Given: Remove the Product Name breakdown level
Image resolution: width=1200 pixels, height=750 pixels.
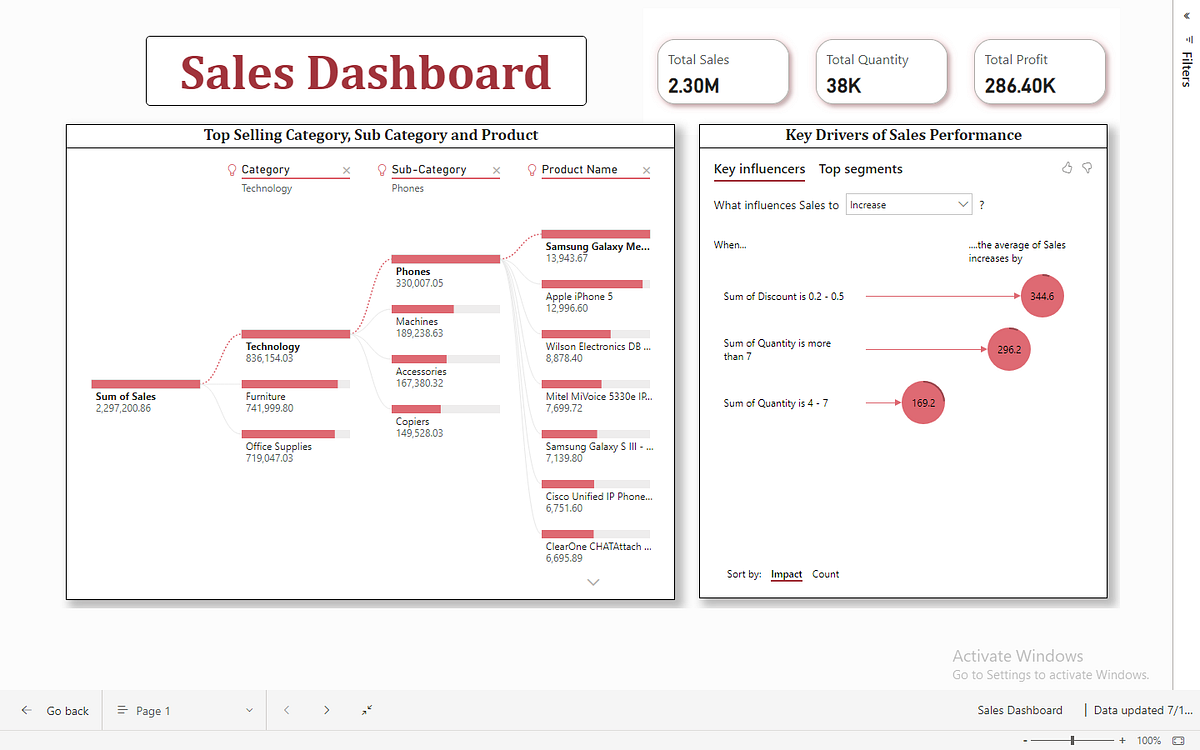Looking at the screenshot, I should 646,170.
